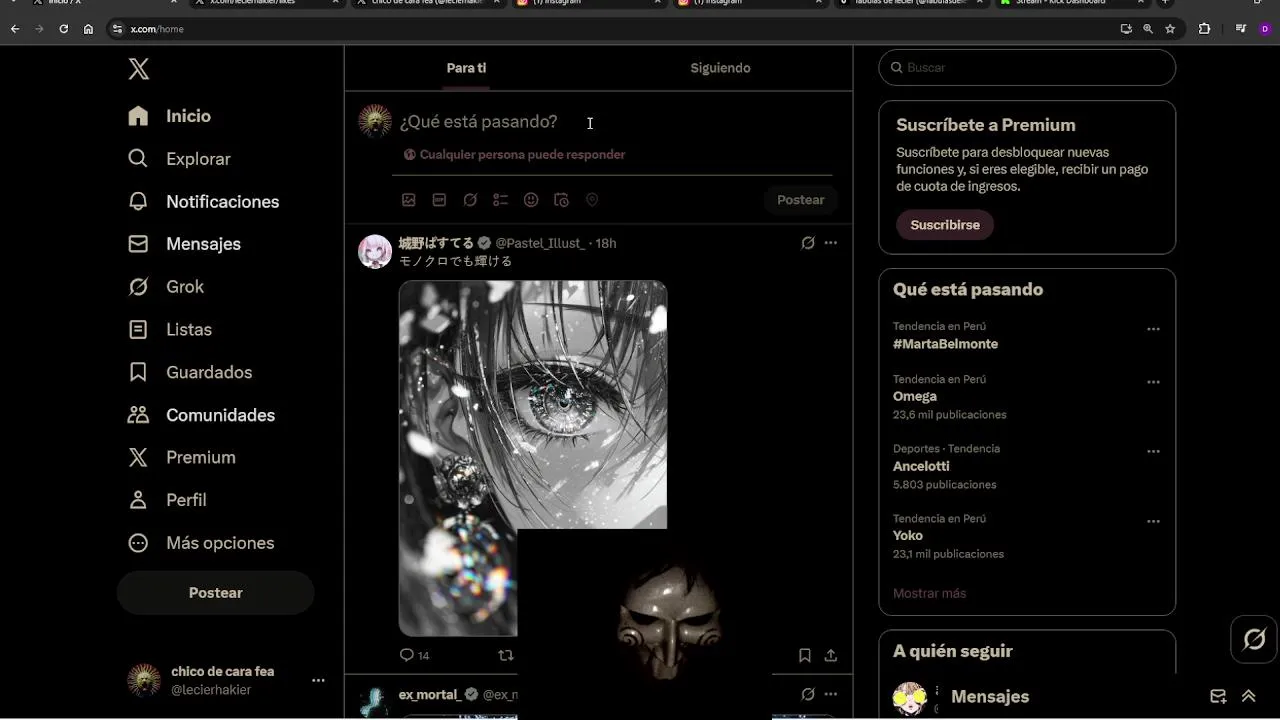The height and width of the screenshot is (720, 1280).
Task: Open Notificaciones from the sidebar
Action: click(203, 202)
